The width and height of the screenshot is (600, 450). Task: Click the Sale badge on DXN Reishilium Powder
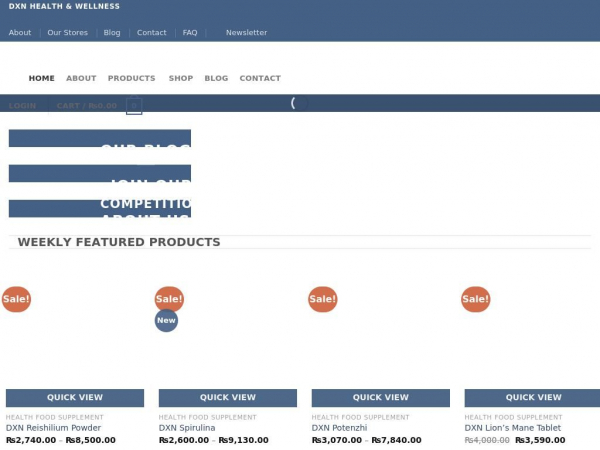[x=16, y=299]
